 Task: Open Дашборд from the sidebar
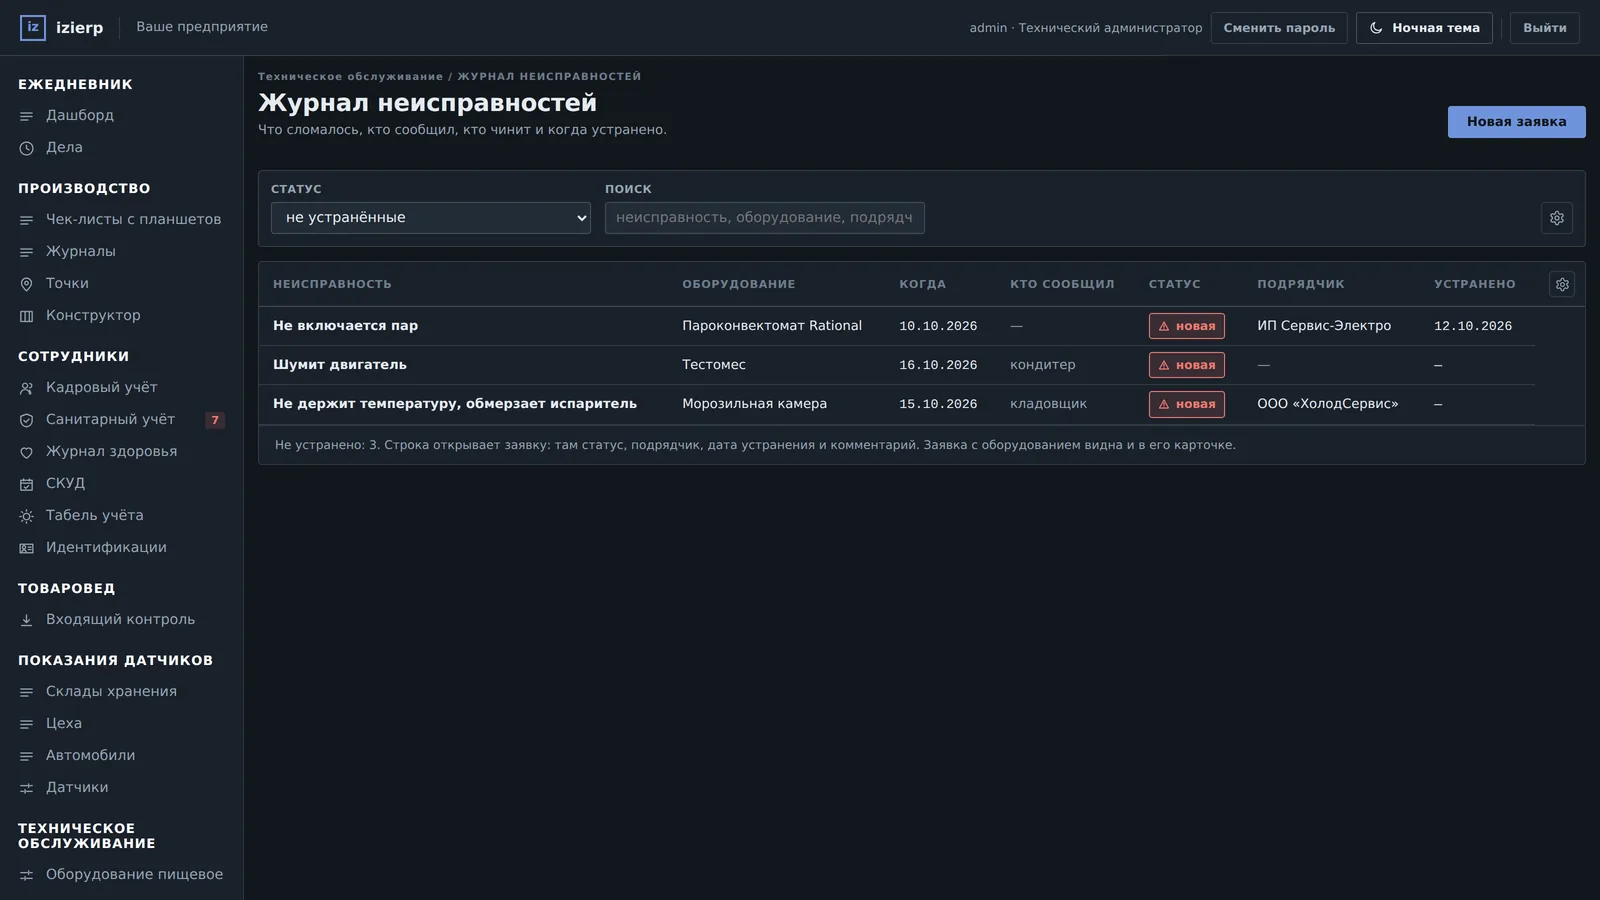point(80,116)
